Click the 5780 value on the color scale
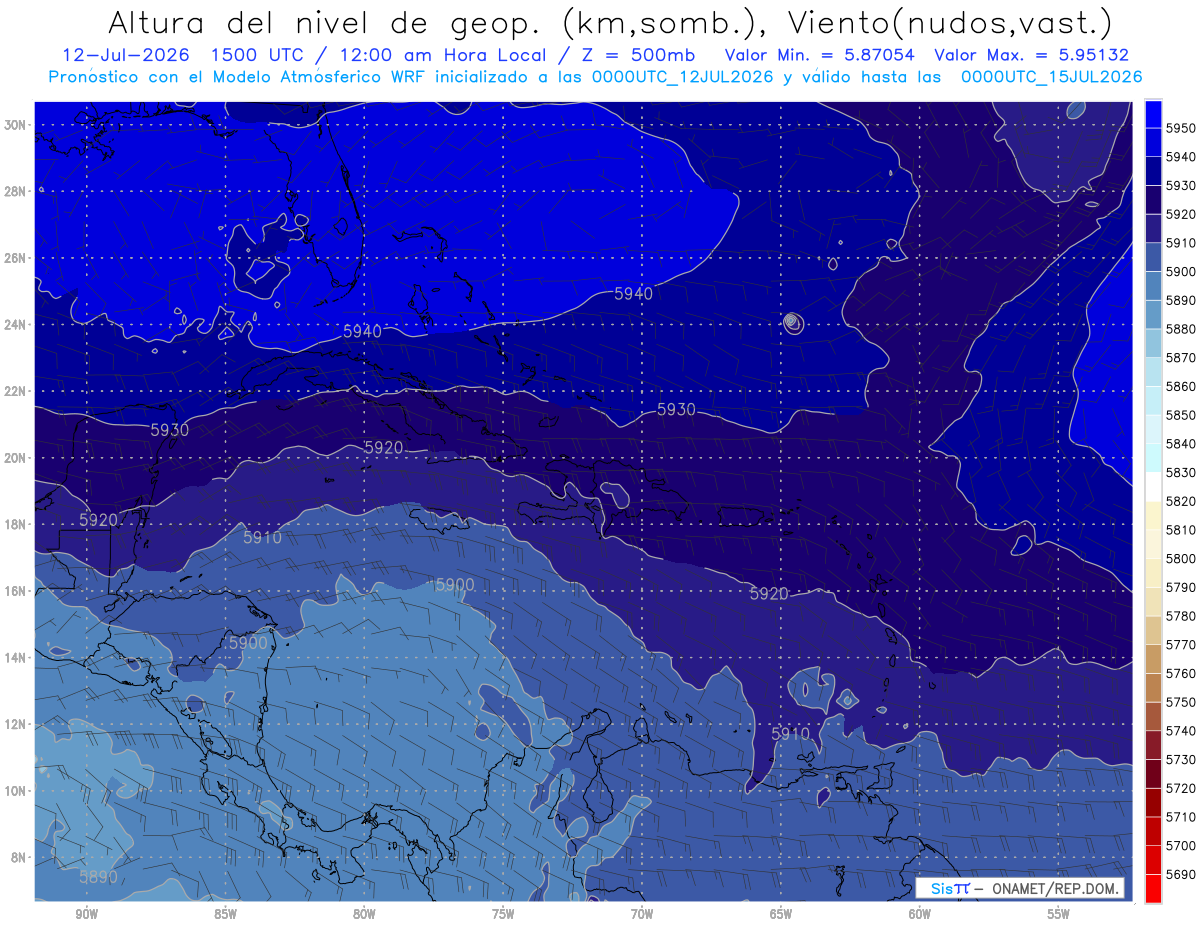The image size is (1200, 927). [x=1181, y=616]
